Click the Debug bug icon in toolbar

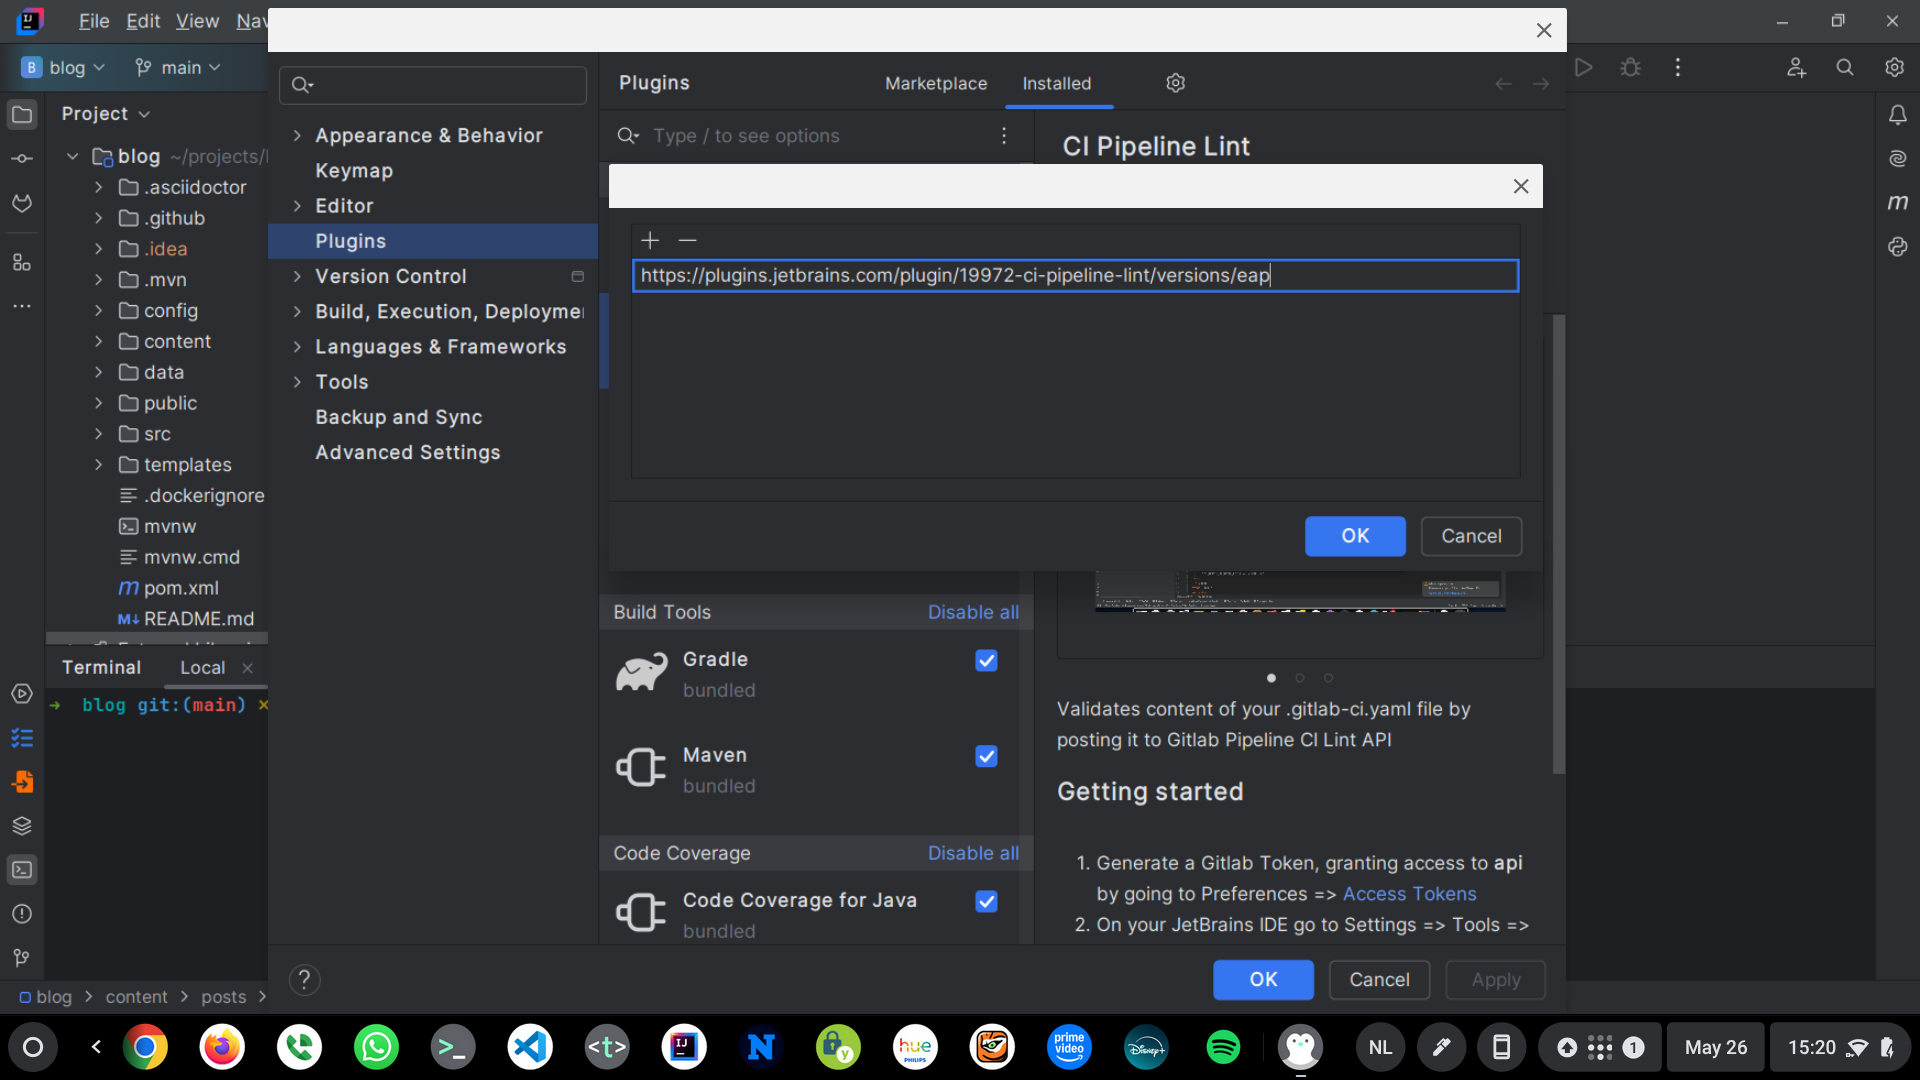point(1631,67)
